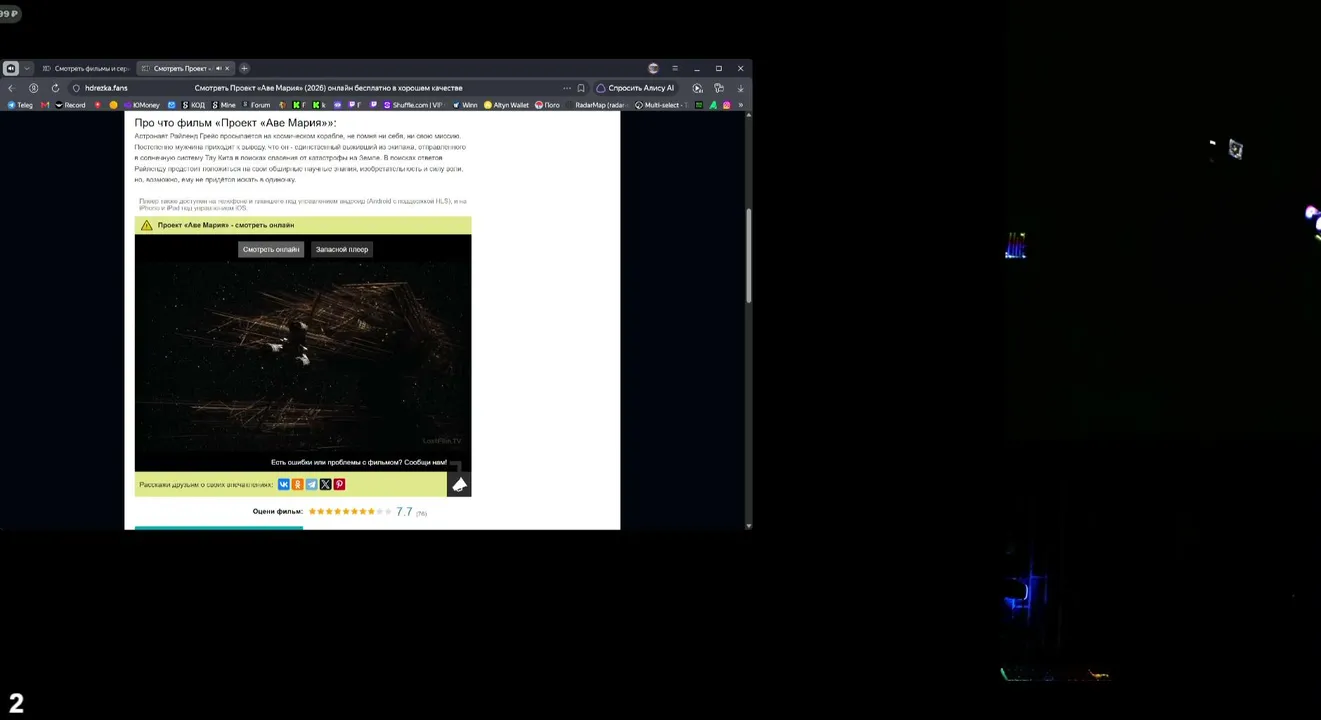Open the extensions icon in the toolbar
Screen dimensions: 1321x720
pyautogui.click(x=719, y=88)
